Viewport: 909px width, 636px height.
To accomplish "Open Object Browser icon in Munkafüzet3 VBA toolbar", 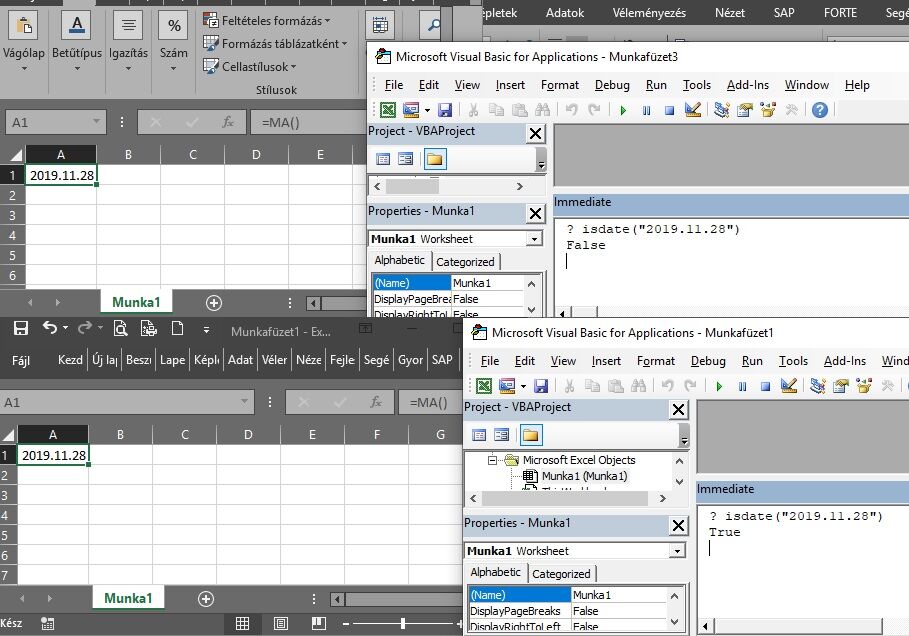I will [768, 110].
